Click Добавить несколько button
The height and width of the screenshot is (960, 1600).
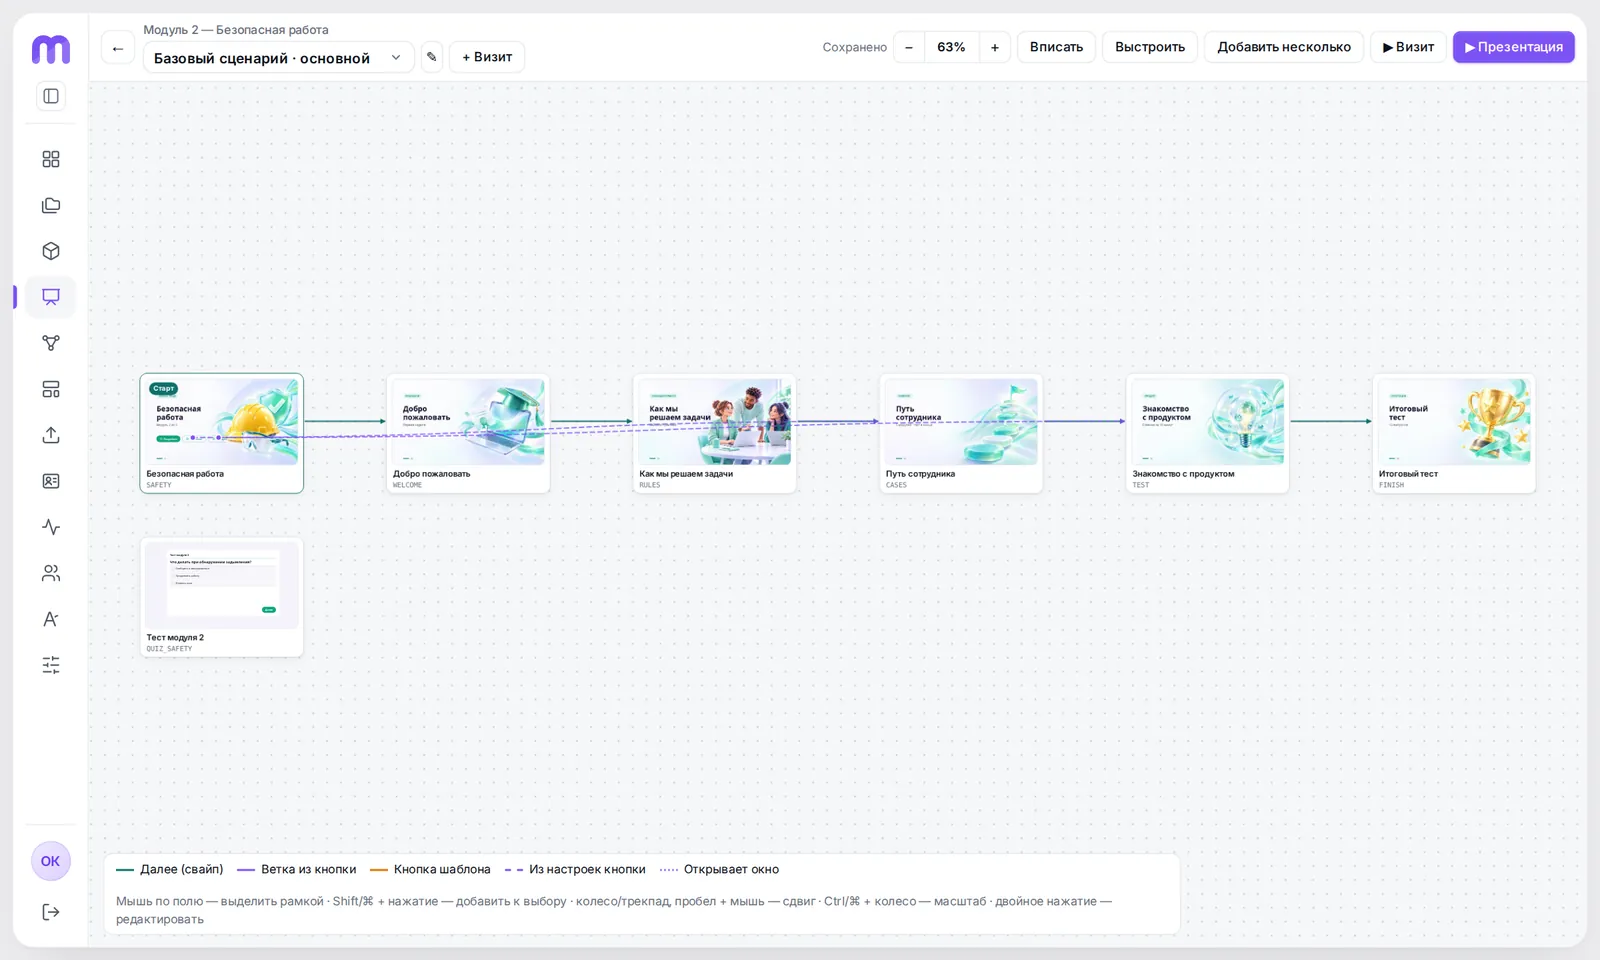coord(1284,47)
